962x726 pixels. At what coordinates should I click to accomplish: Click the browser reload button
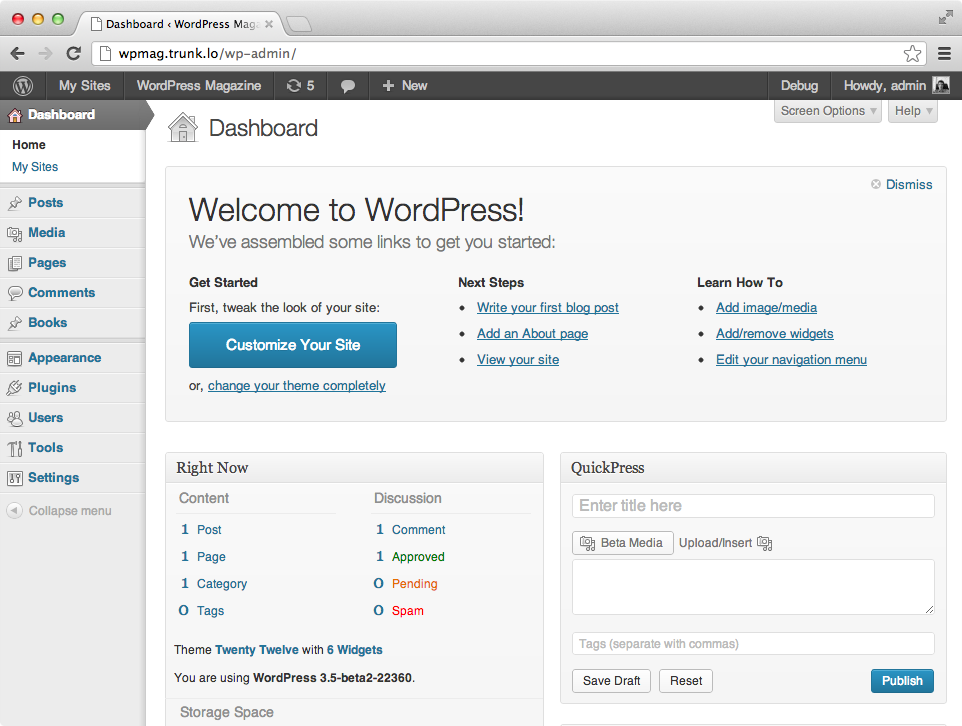(x=73, y=54)
